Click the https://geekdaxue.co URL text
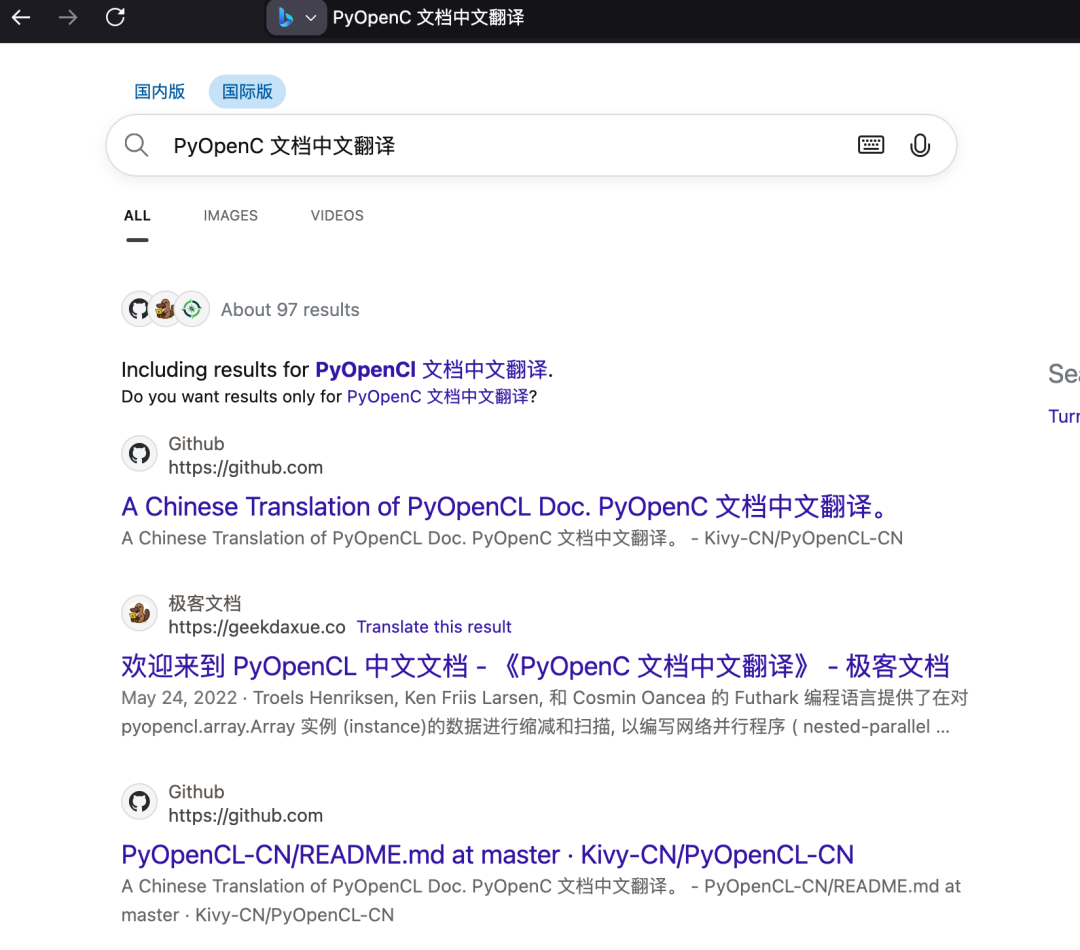Image resolution: width=1080 pixels, height=950 pixels. tap(257, 627)
